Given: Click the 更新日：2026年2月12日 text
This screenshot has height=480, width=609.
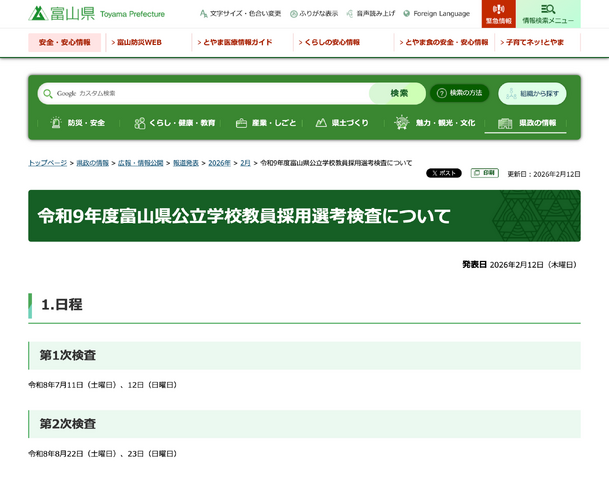Looking at the screenshot, I should pyautogui.click(x=544, y=174).
